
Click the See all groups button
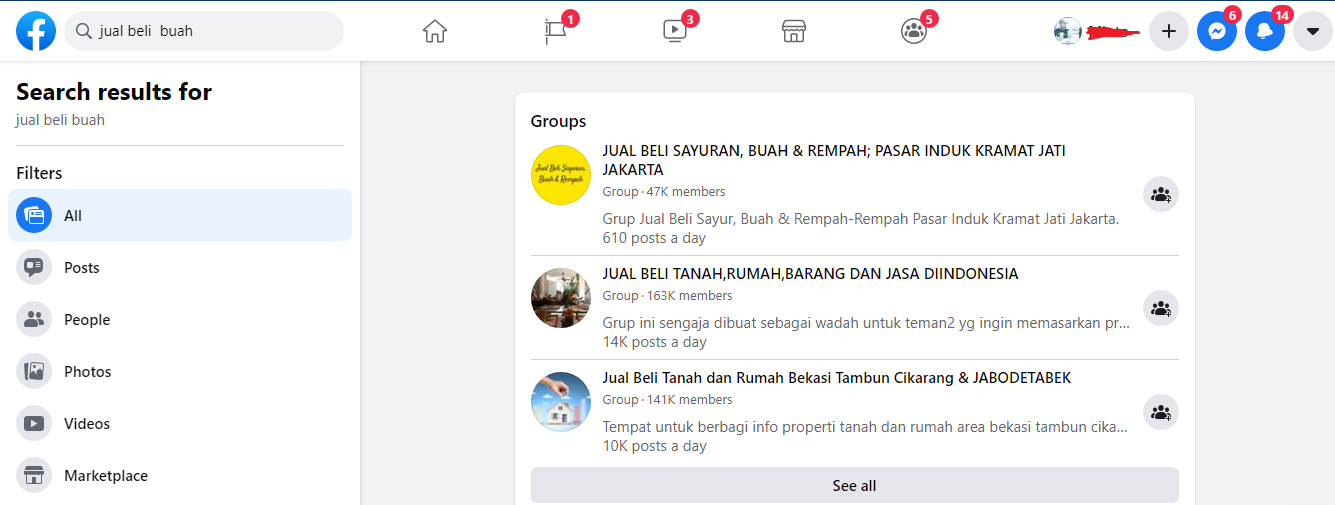pos(855,485)
